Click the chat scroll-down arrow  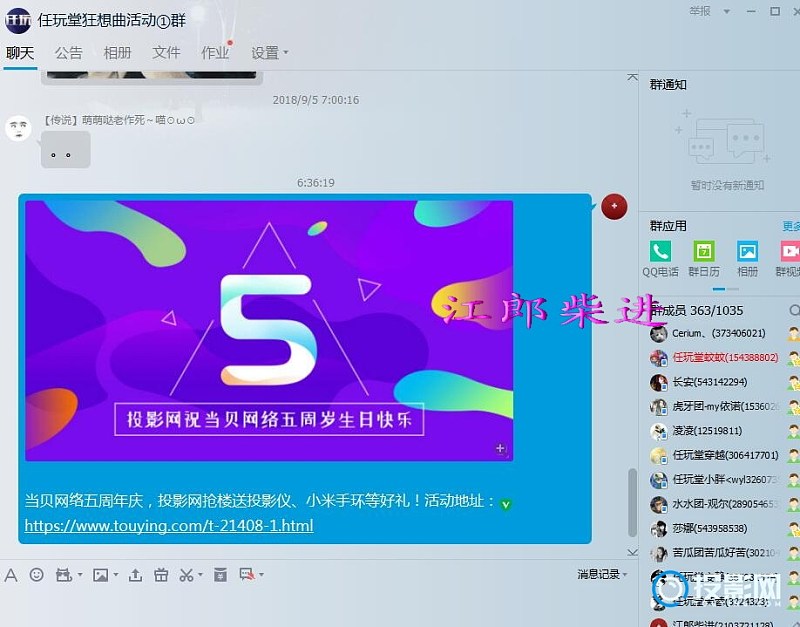(x=633, y=552)
